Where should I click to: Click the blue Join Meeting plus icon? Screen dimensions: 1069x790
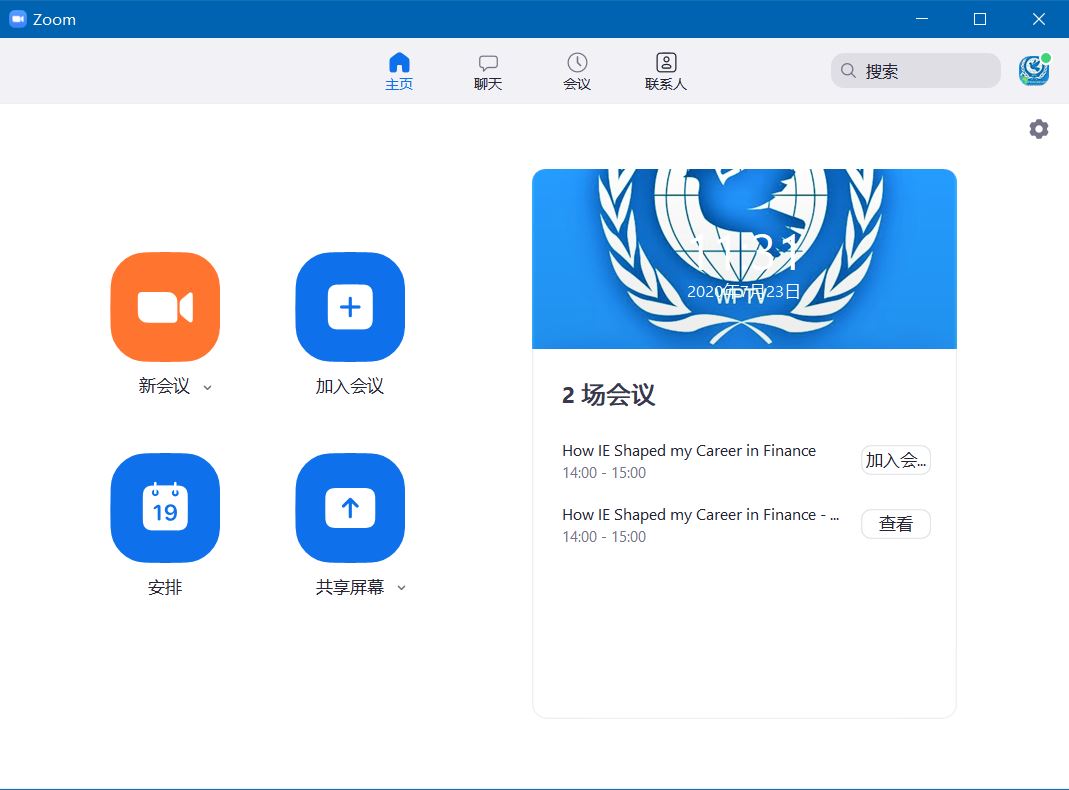350,307
